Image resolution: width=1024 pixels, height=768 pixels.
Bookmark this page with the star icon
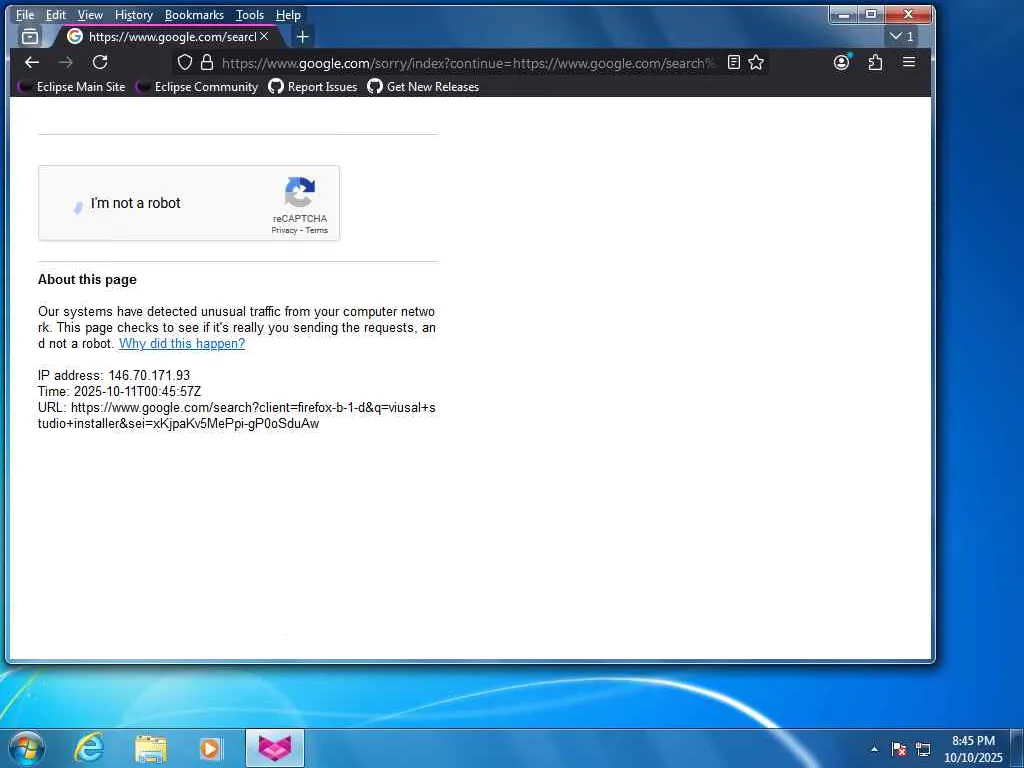[756, 63]
